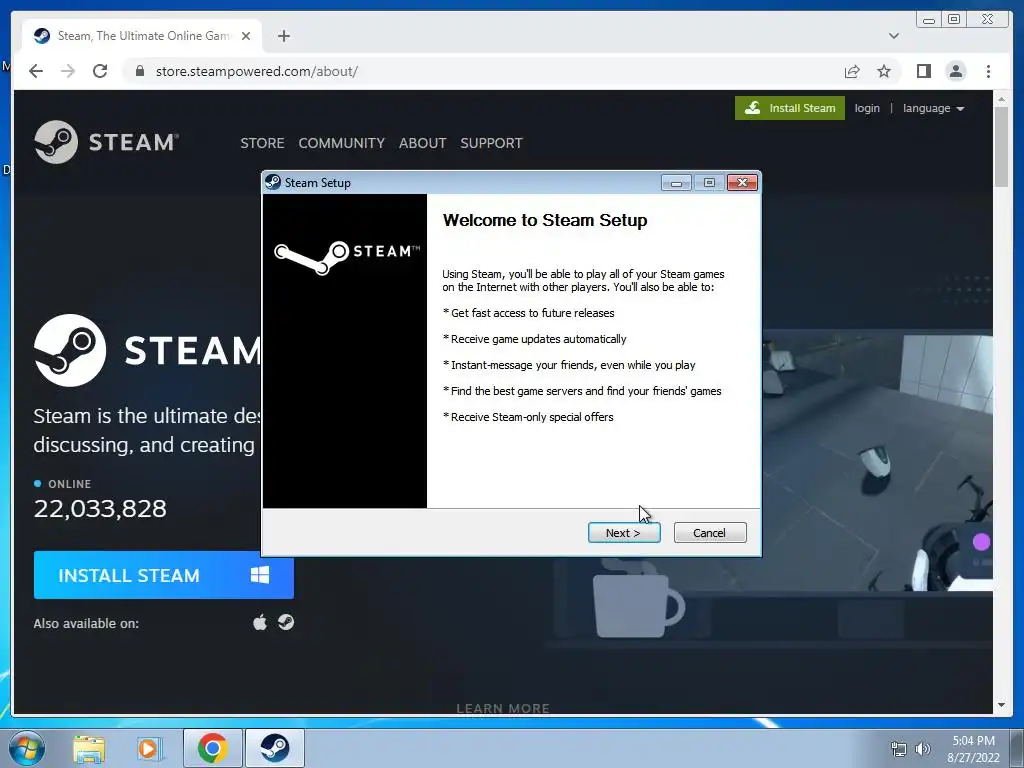Switch to Chrome in the taskbar
The height and width of the screenshot is (768, 1024).
[212, 748]
